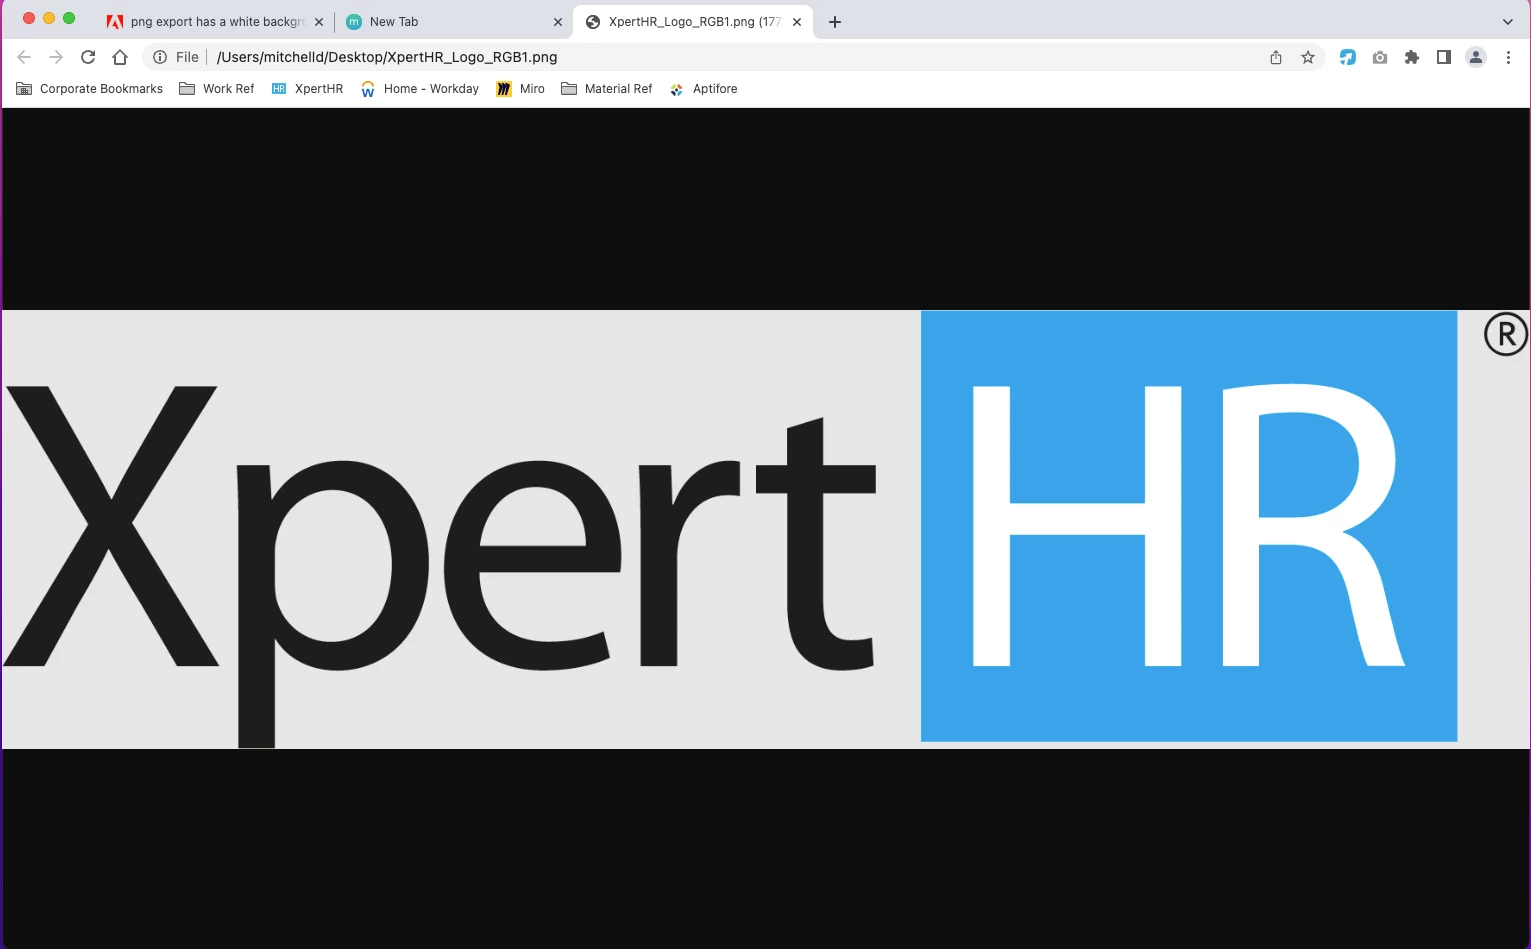Open the Extensions puzzle piece menu
This screenshot has width=1531, height=949.
[1412, 57]
